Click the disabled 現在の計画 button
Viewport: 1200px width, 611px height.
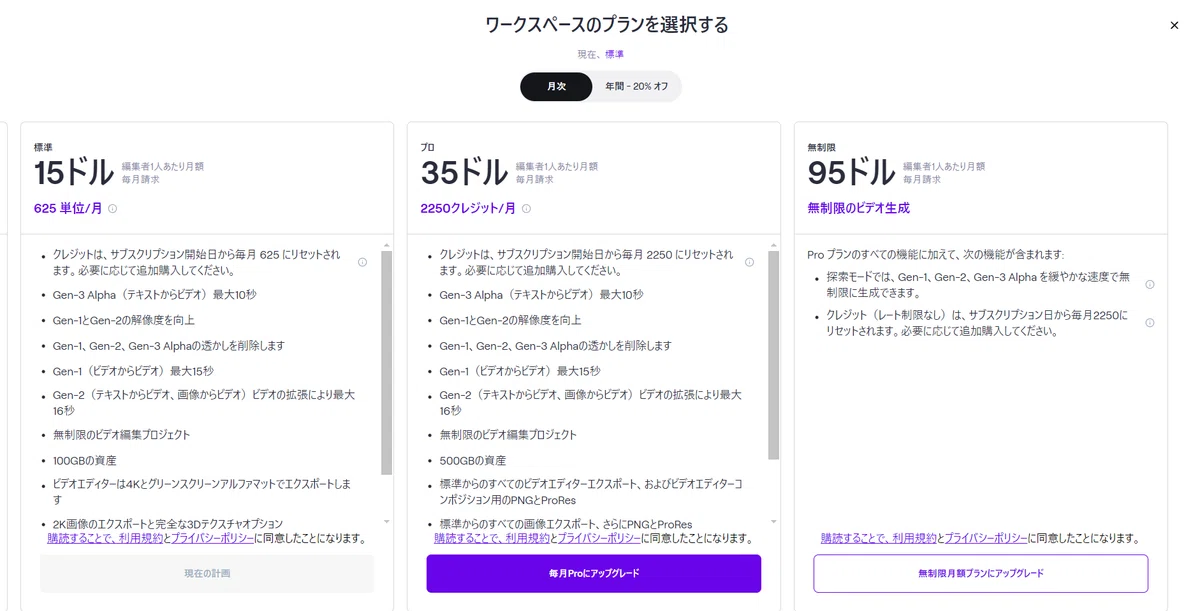pos(207,574)
